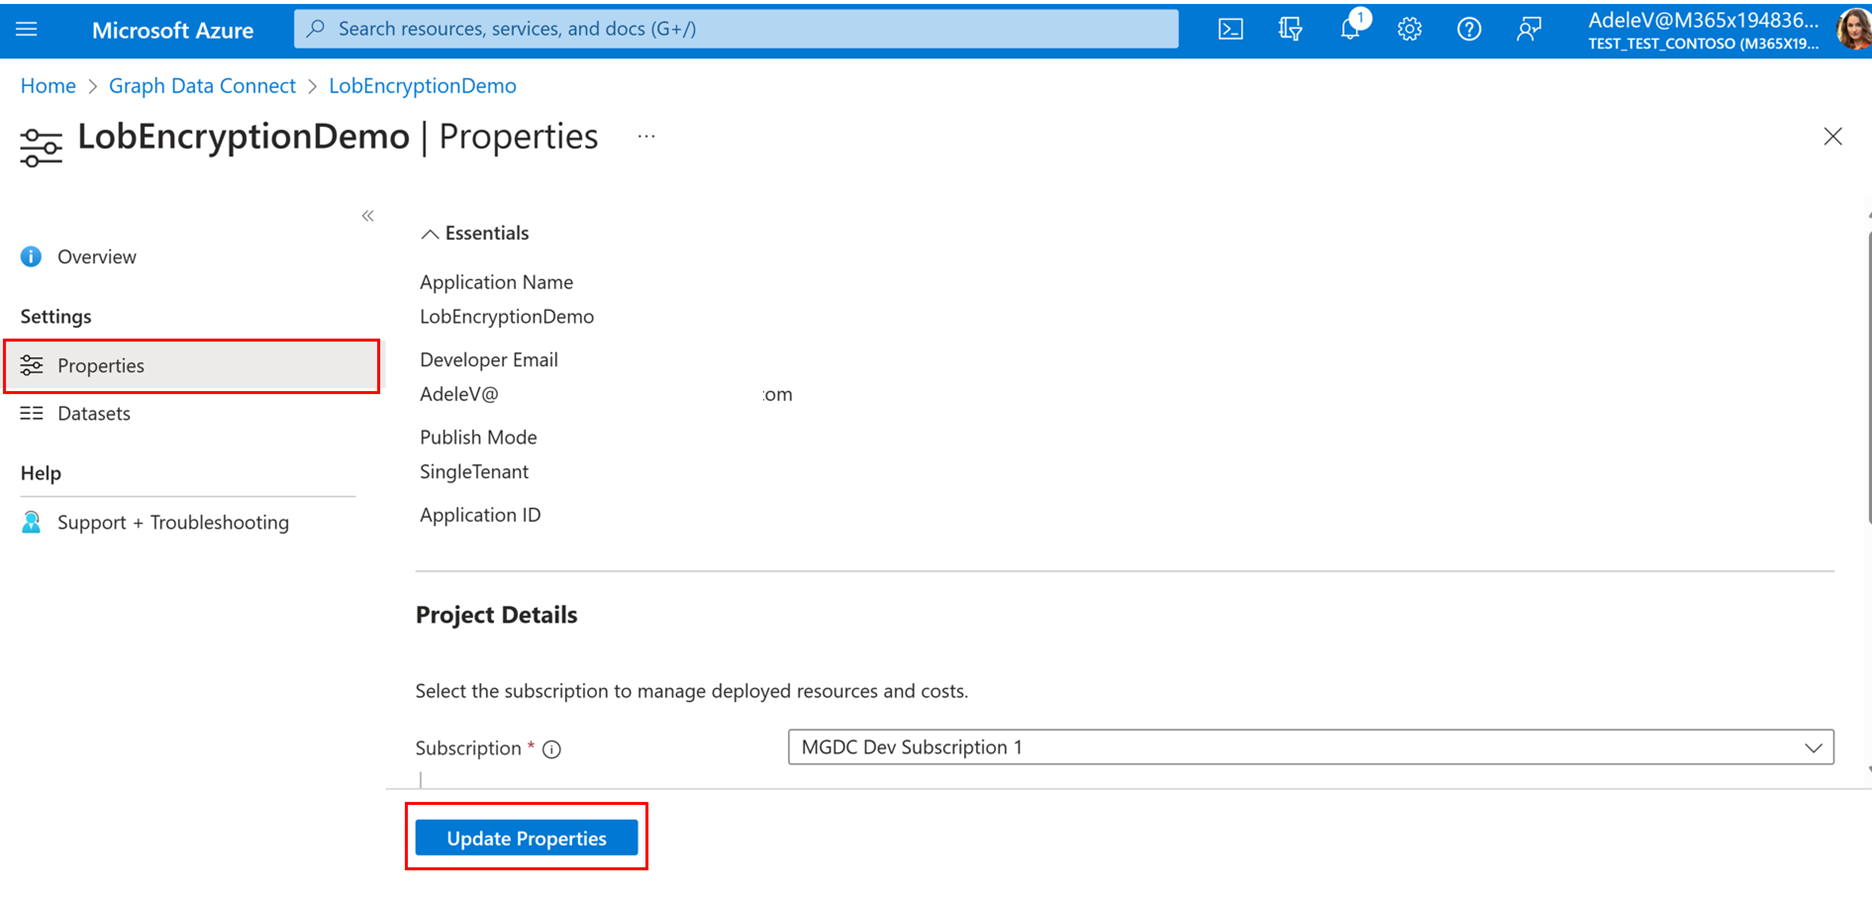Click the Datasets list icon
1872x898 pixels.
coord(32,413)
